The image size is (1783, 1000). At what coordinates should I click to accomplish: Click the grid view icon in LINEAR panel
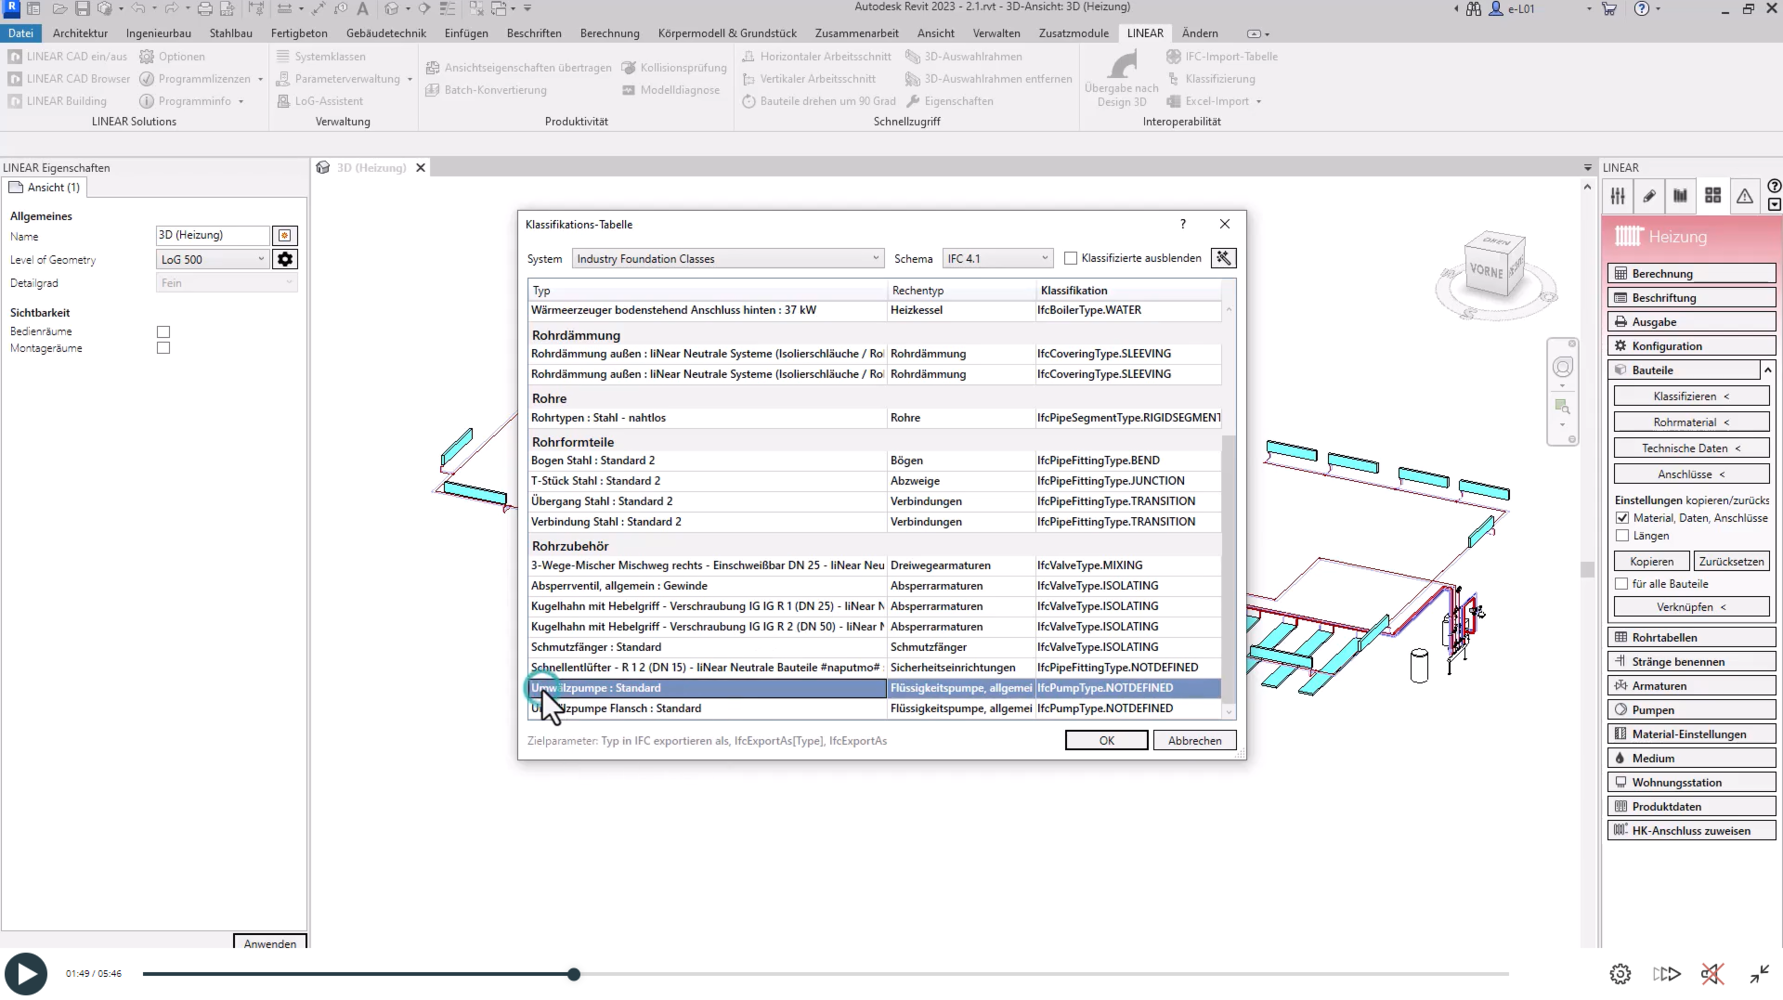(x=1712, y=196)
